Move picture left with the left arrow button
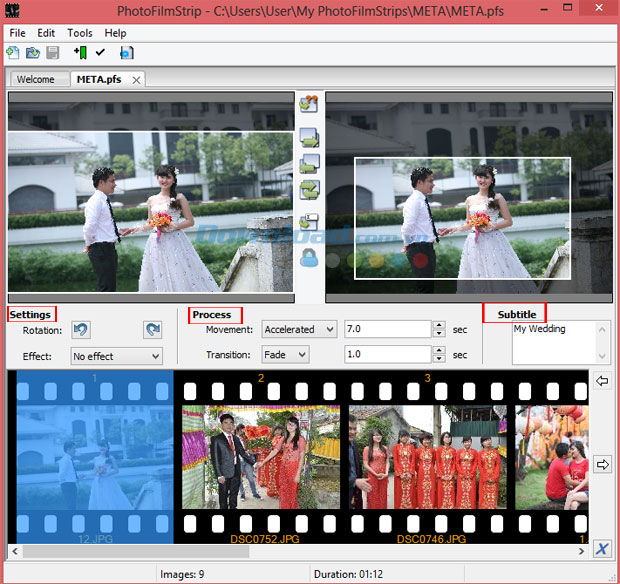620x584 pixels. pyautogui.click(x=601, y=381)
